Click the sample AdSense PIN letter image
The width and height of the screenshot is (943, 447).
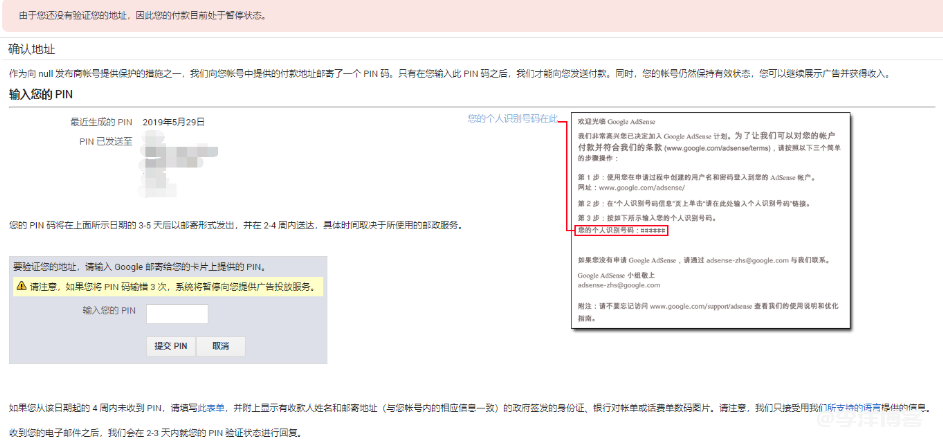click(x=709, y=220)
